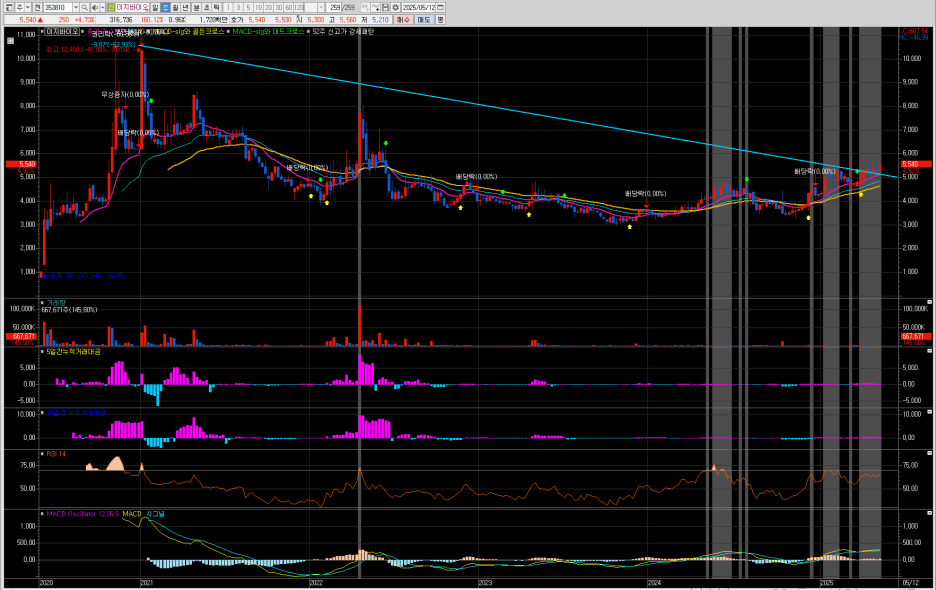Select interval 10 button
This screenshot has height=590, width=936.
258,7
